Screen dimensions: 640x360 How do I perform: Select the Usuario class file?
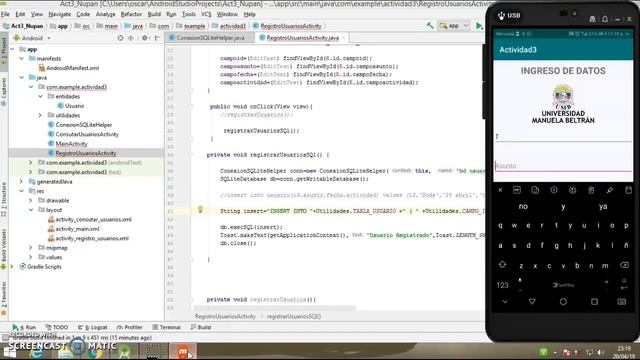pos(74,106)
